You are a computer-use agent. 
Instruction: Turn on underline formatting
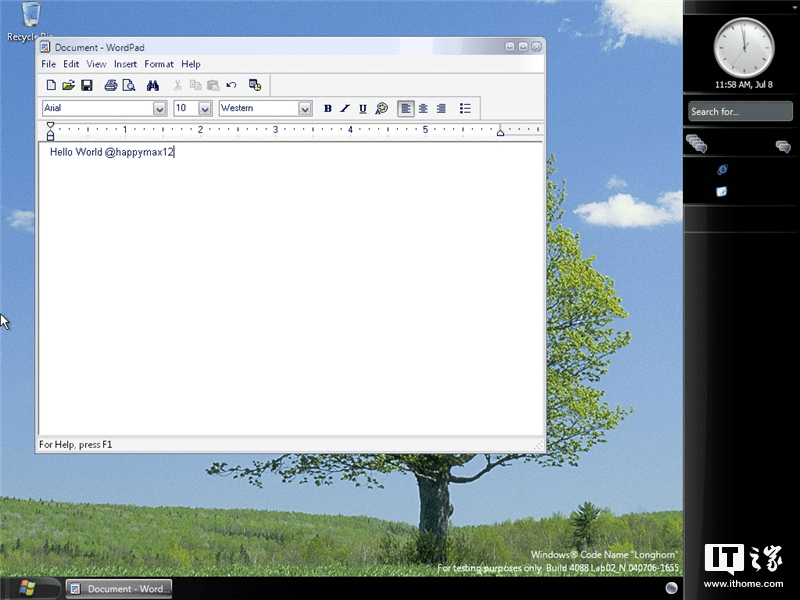(362, 108)
